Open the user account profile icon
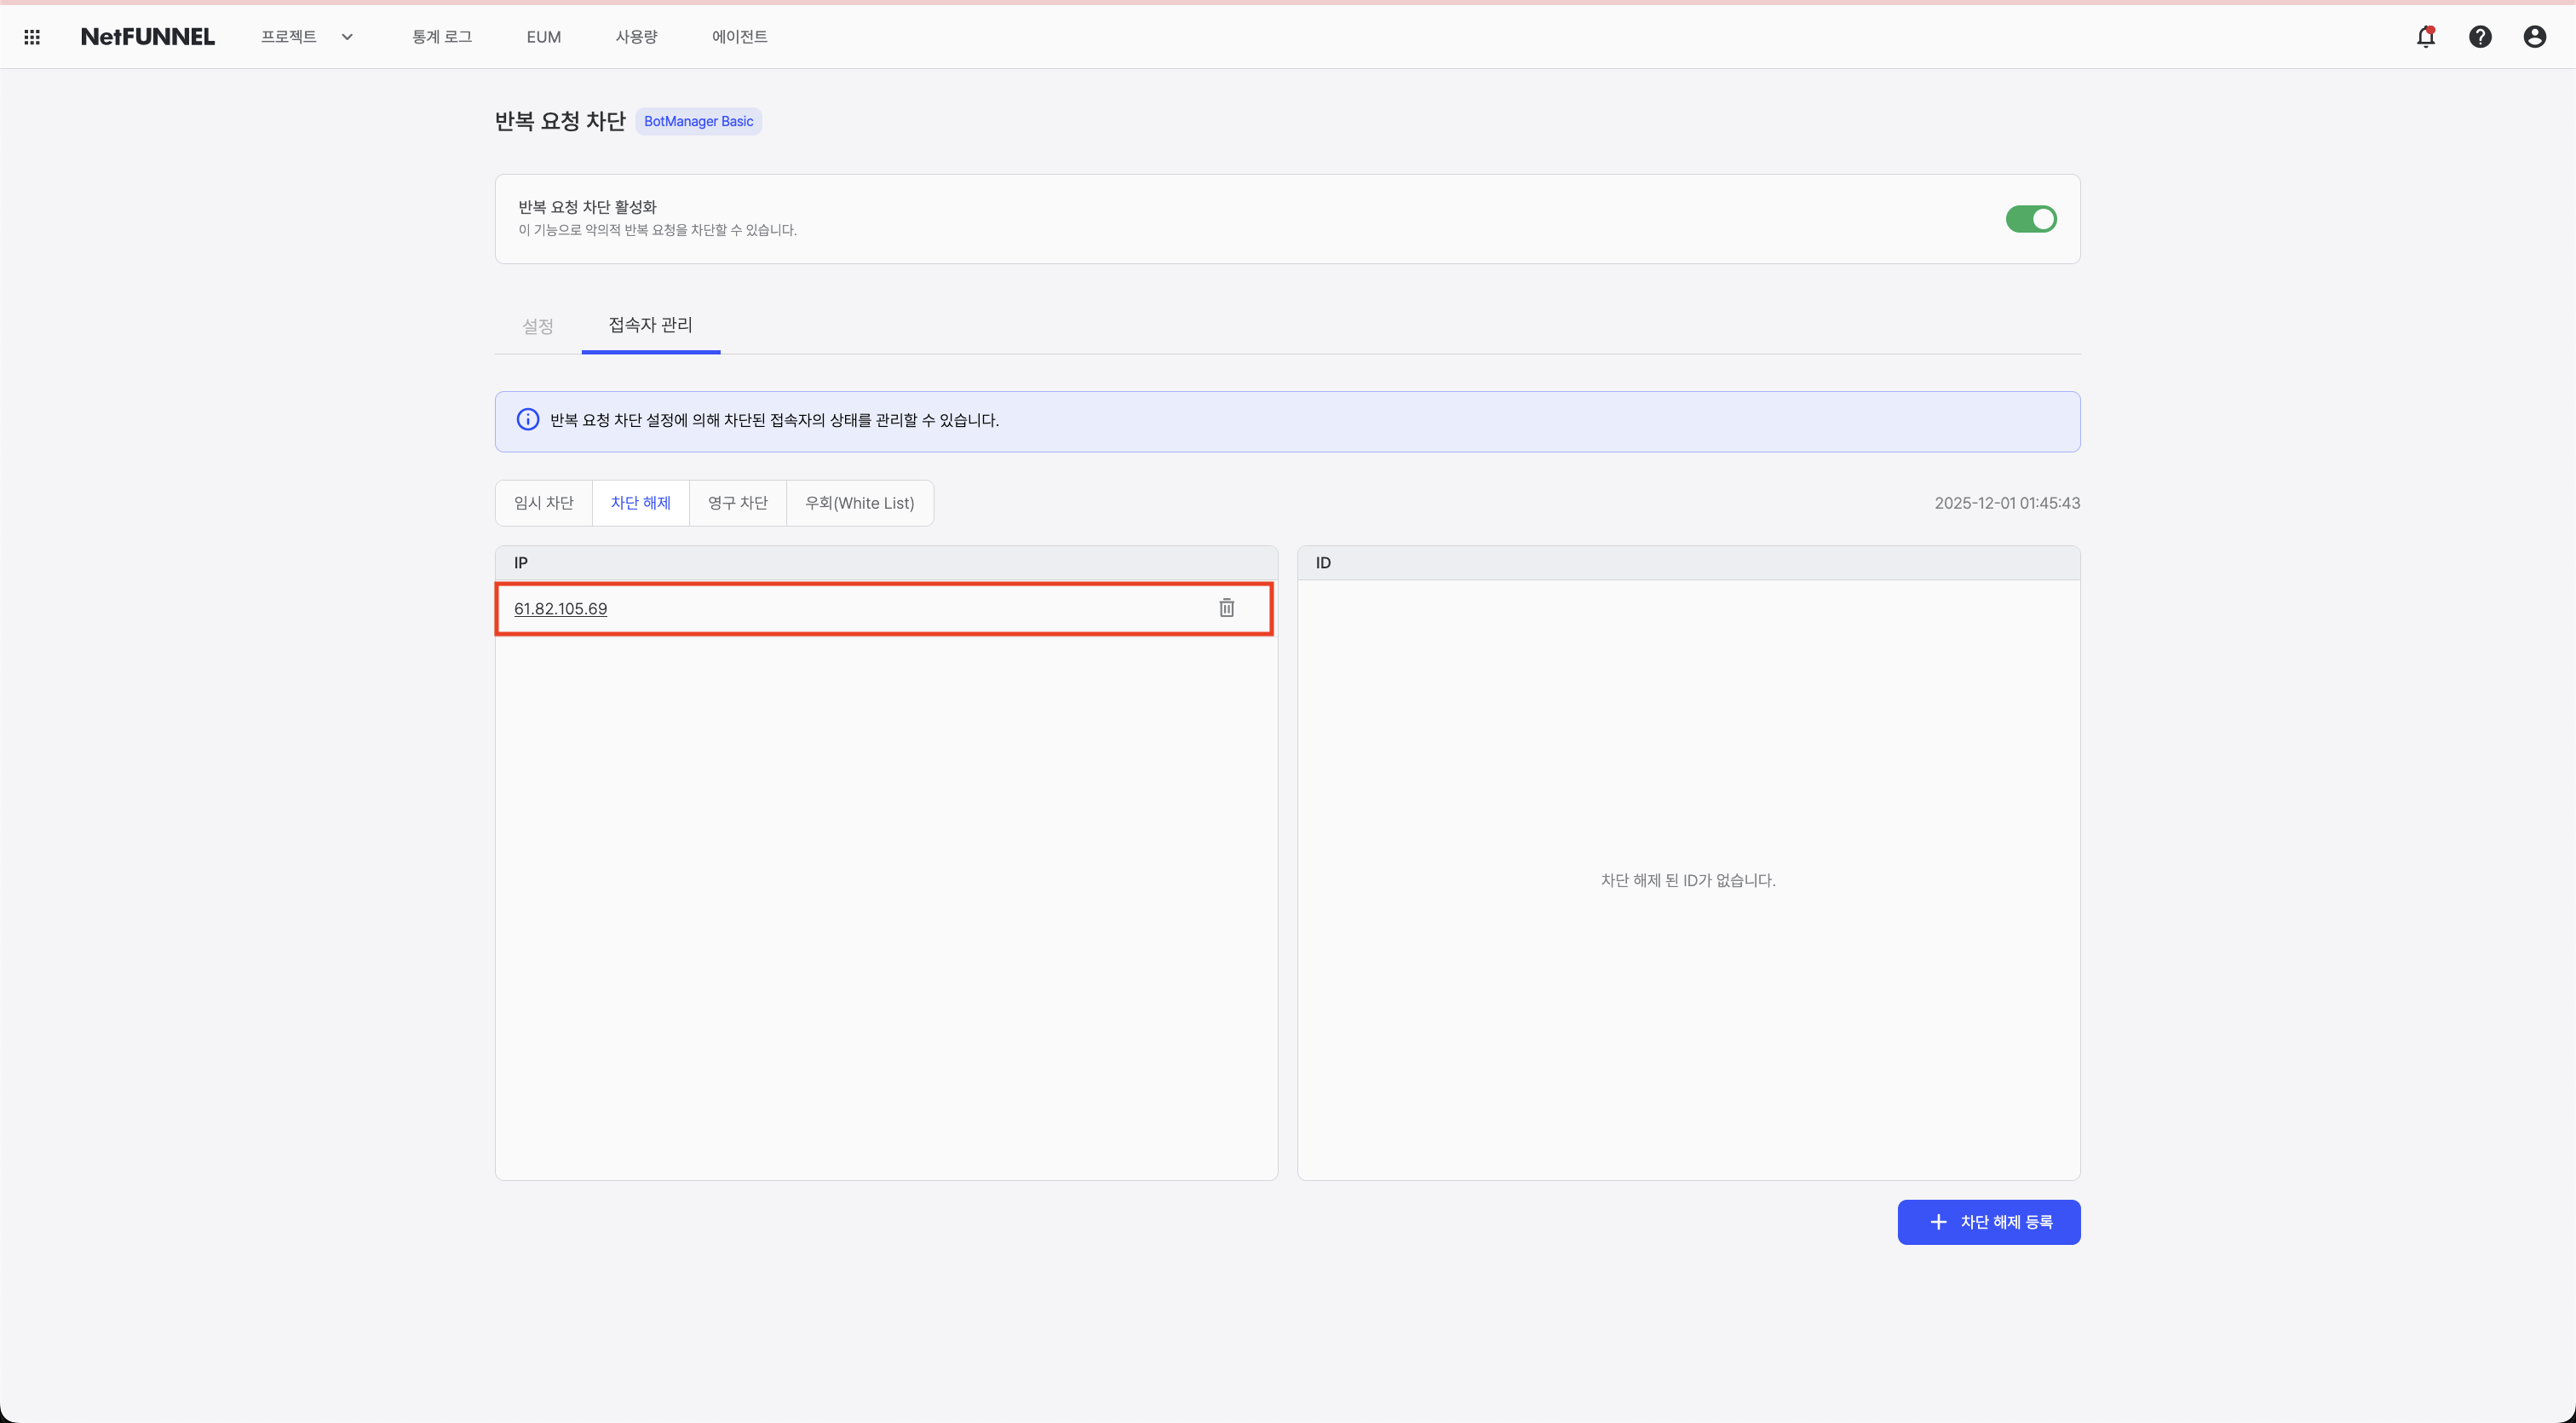 click(2534, 37)
